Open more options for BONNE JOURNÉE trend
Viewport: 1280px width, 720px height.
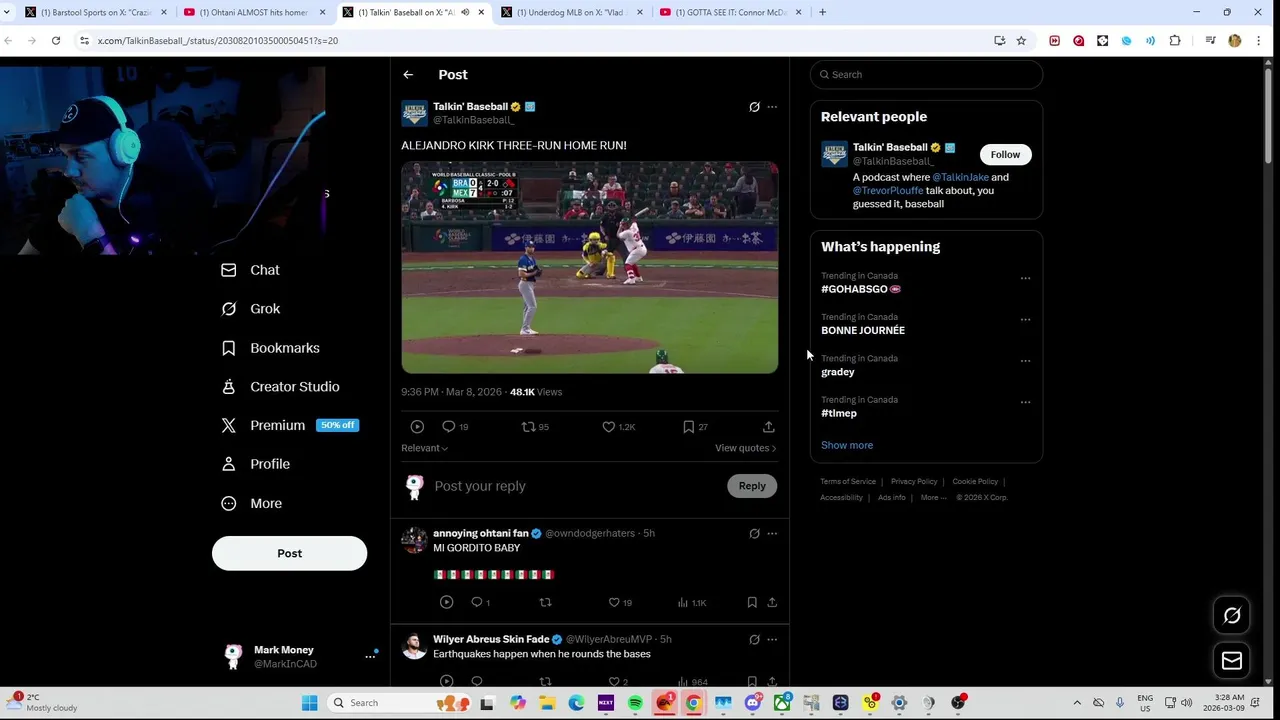click(1025, 320)
